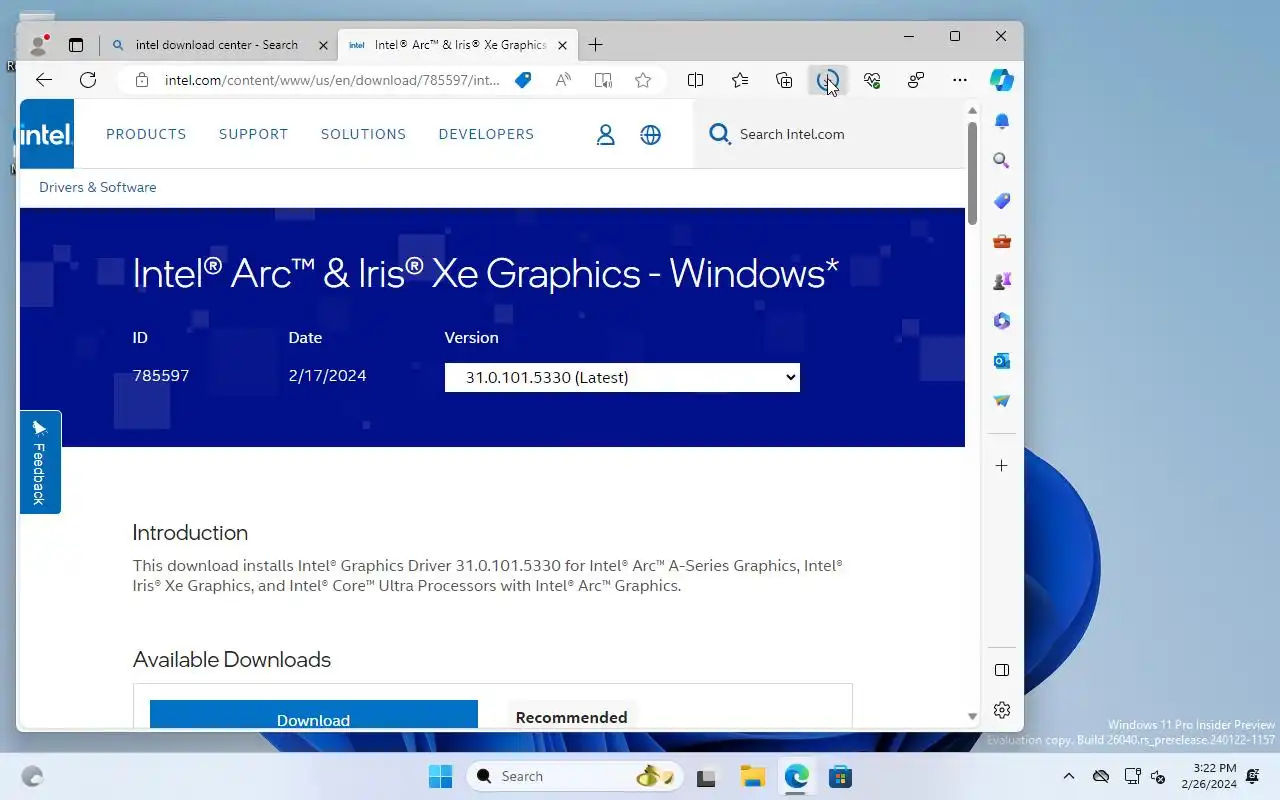Open Task View on taskbar

pos(707,776)
